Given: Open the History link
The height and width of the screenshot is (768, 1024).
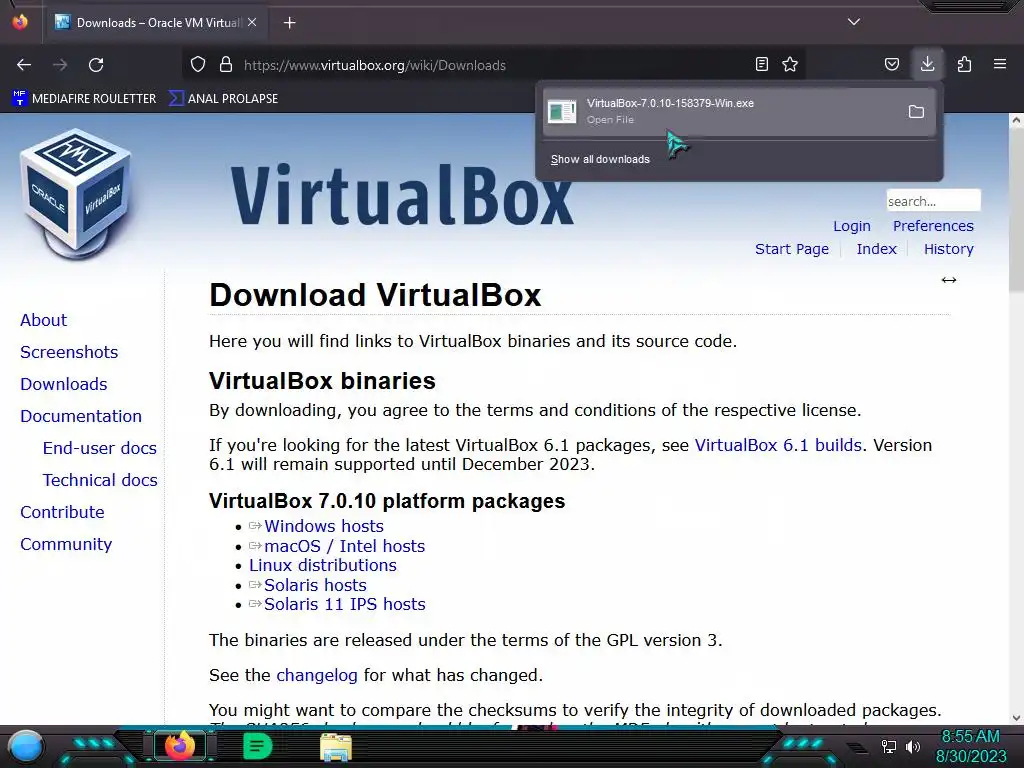Looking at the screenshot, I should pos(948,249).
